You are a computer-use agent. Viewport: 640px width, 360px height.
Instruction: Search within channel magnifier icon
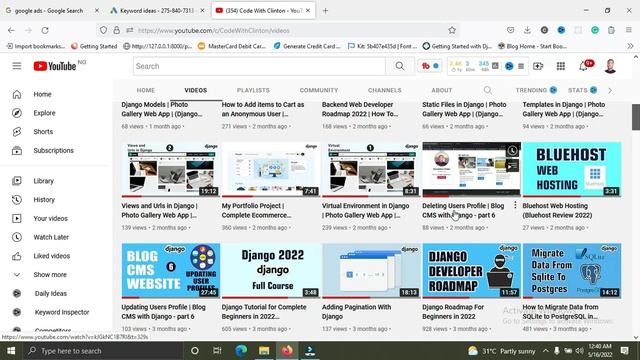pyautogui.click(x=487, y=90)
